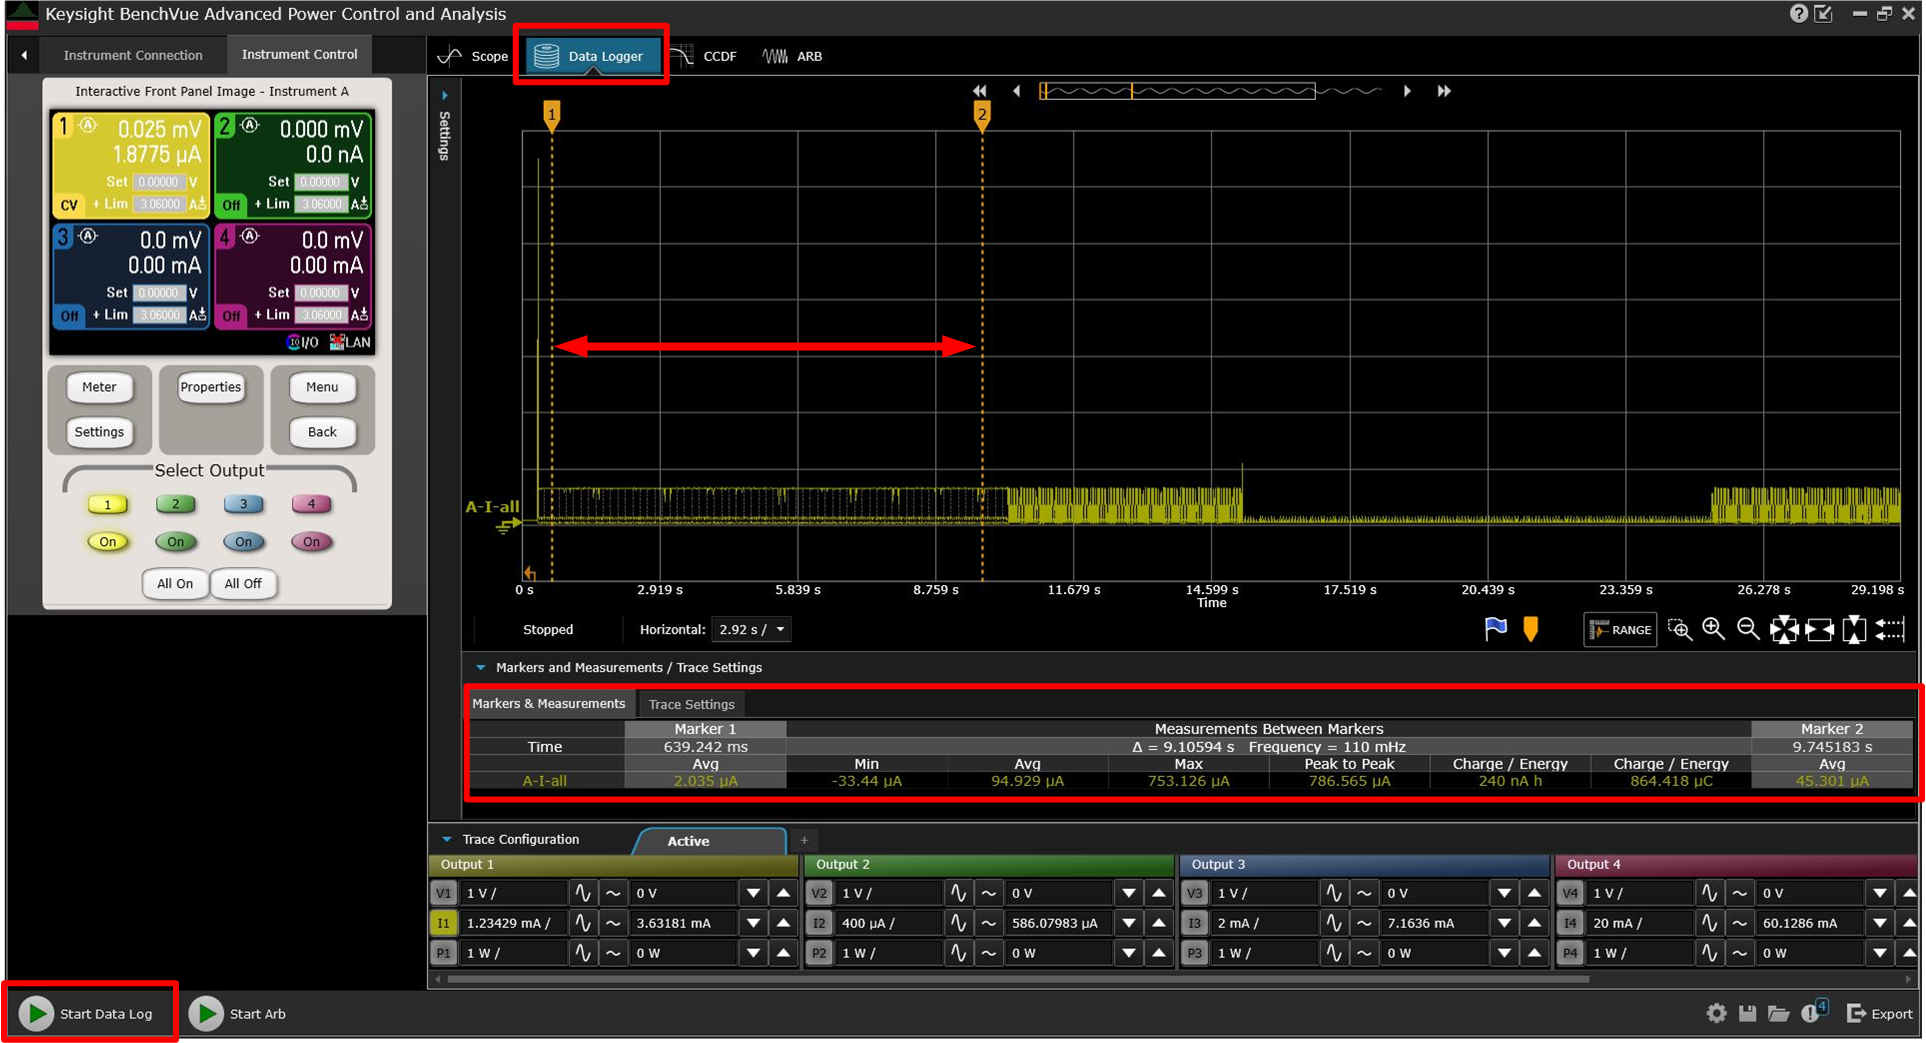Toggle yellow On button for output 1

pyautogui.click(x=108, y=542)
